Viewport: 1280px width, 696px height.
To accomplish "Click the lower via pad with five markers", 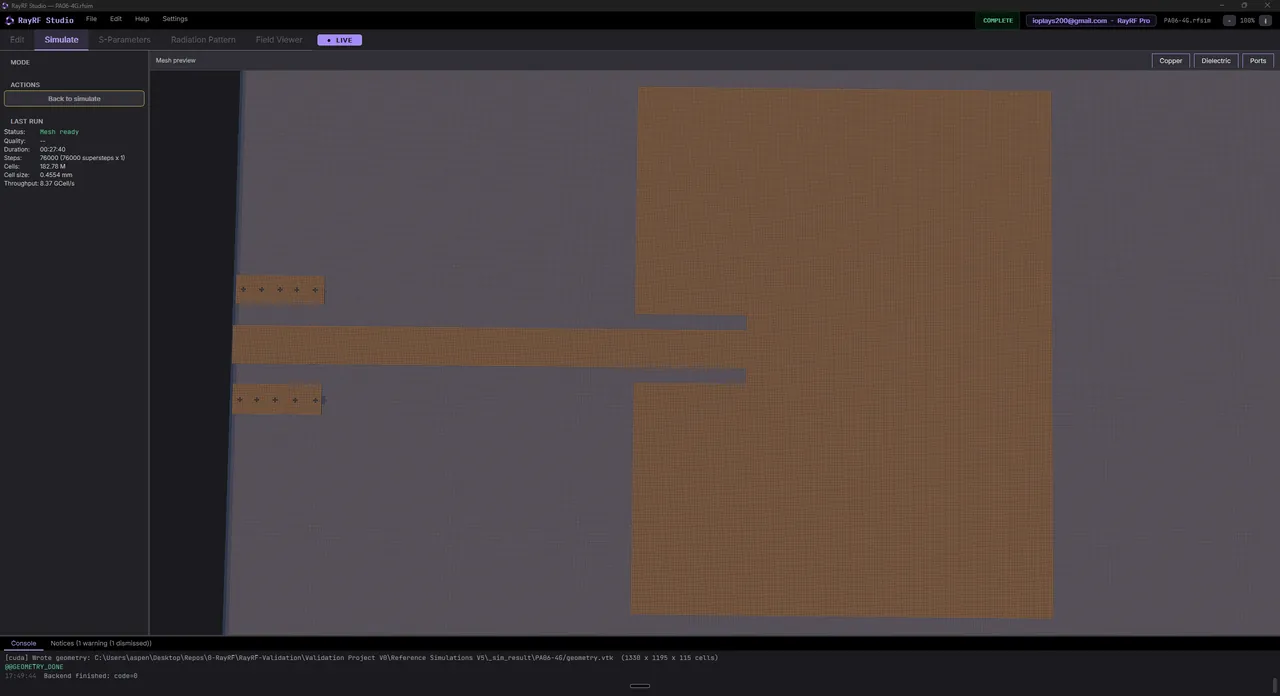I will pyautogui.click(x=277, y=400).
